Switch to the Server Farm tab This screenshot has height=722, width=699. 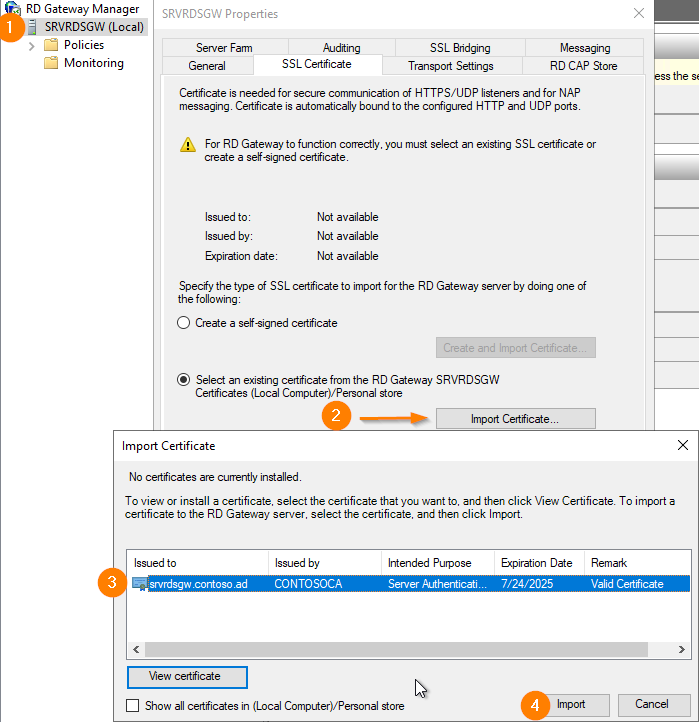225,47
